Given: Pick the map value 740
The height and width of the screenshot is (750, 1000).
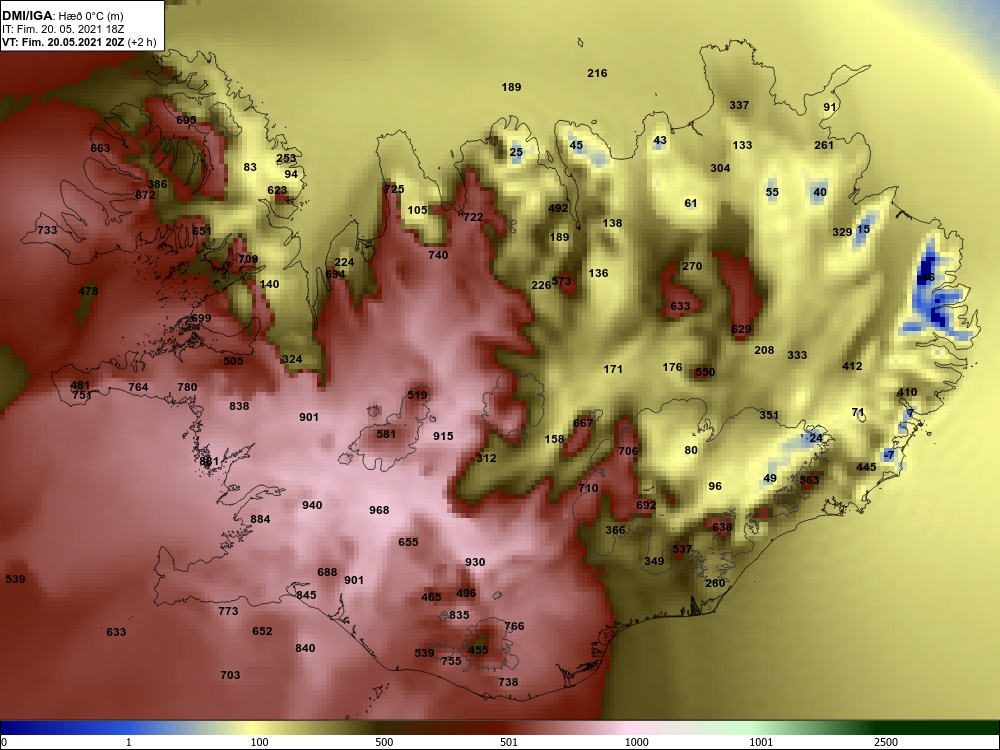Looking at the screenshot, I should (438, 255).
